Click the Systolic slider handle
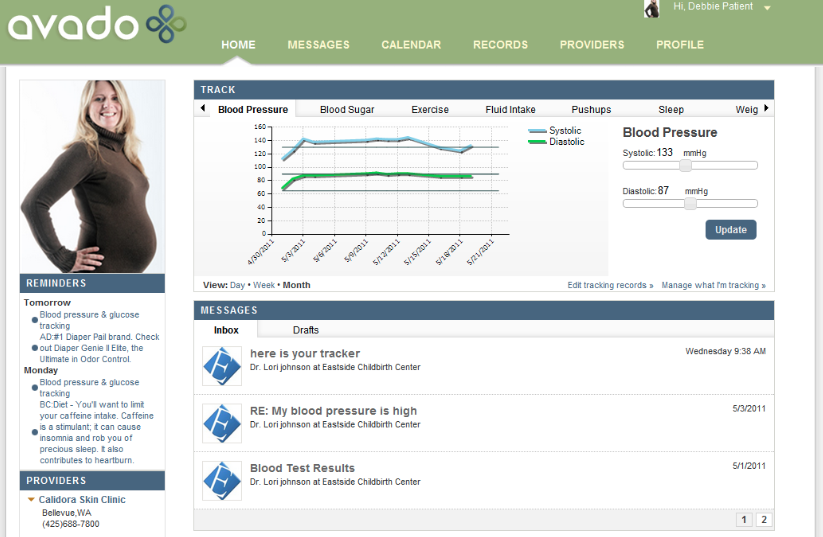The image size is (823, 537). point(686,165)
